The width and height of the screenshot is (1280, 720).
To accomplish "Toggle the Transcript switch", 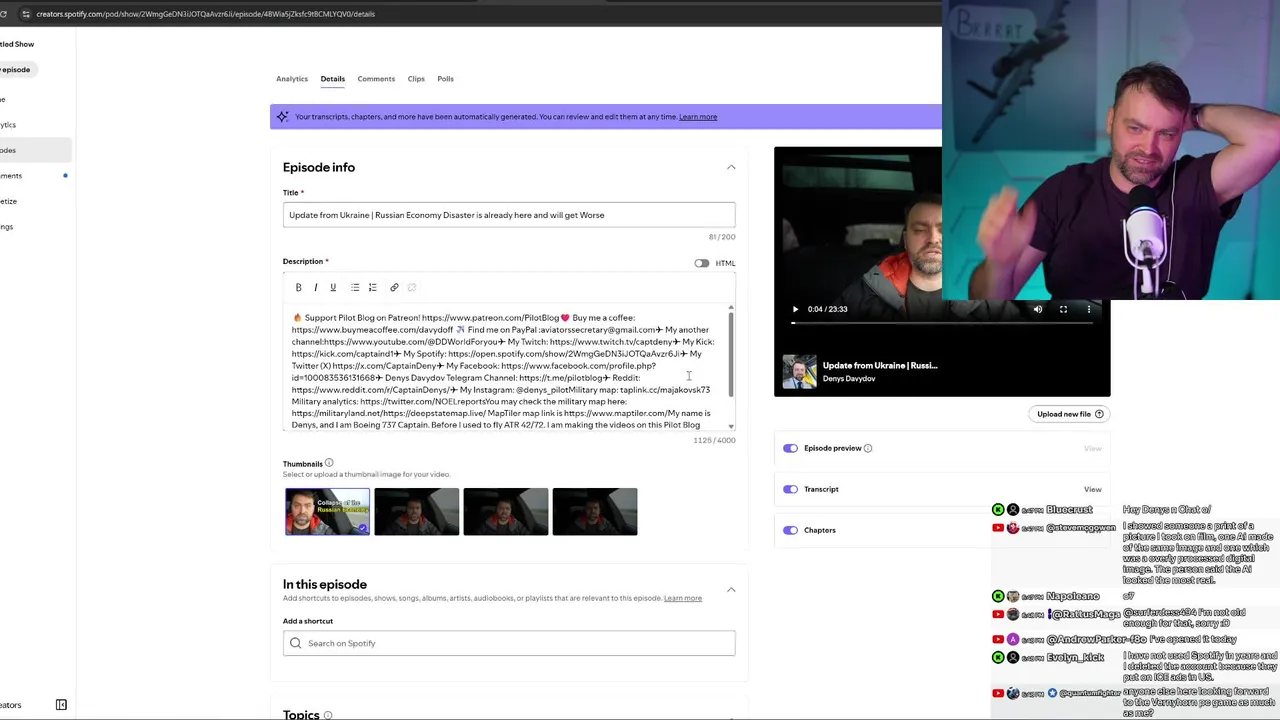I will [x=790, y=489].
